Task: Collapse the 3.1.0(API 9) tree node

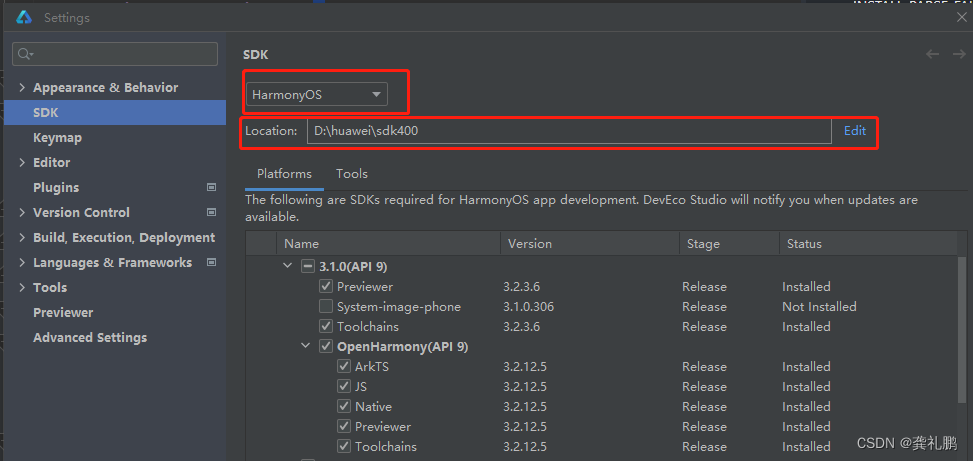Action: coord(287,266)
